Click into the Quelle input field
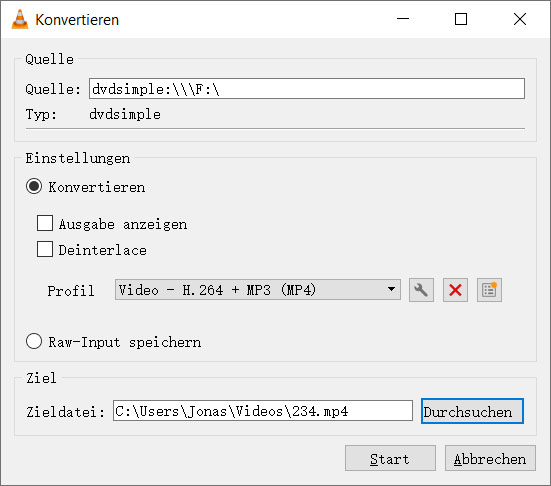The width and height of the screenshot is (551, 486). coord(307,89)
